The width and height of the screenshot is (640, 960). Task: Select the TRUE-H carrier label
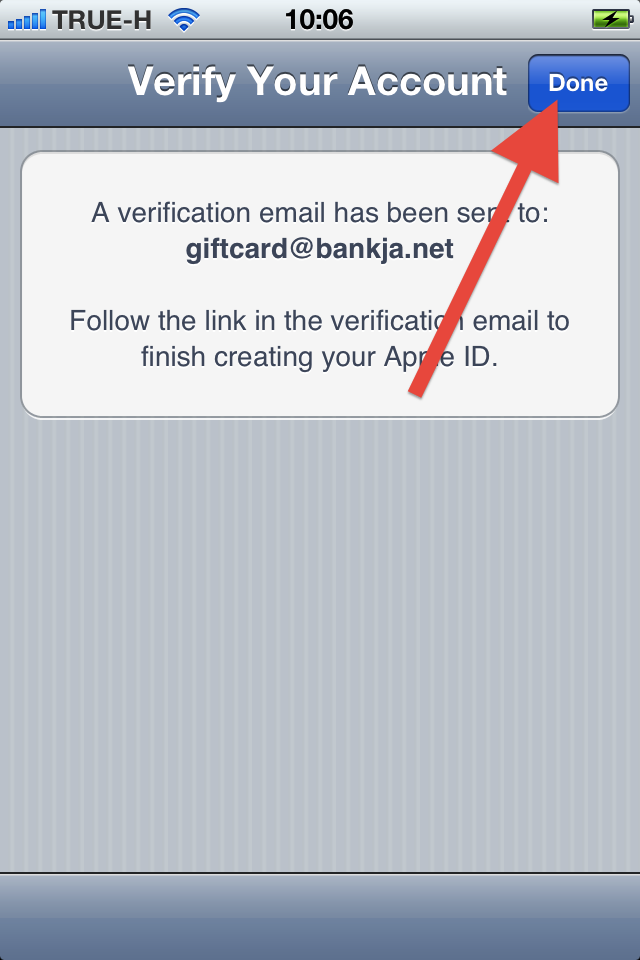coord(102,20)
